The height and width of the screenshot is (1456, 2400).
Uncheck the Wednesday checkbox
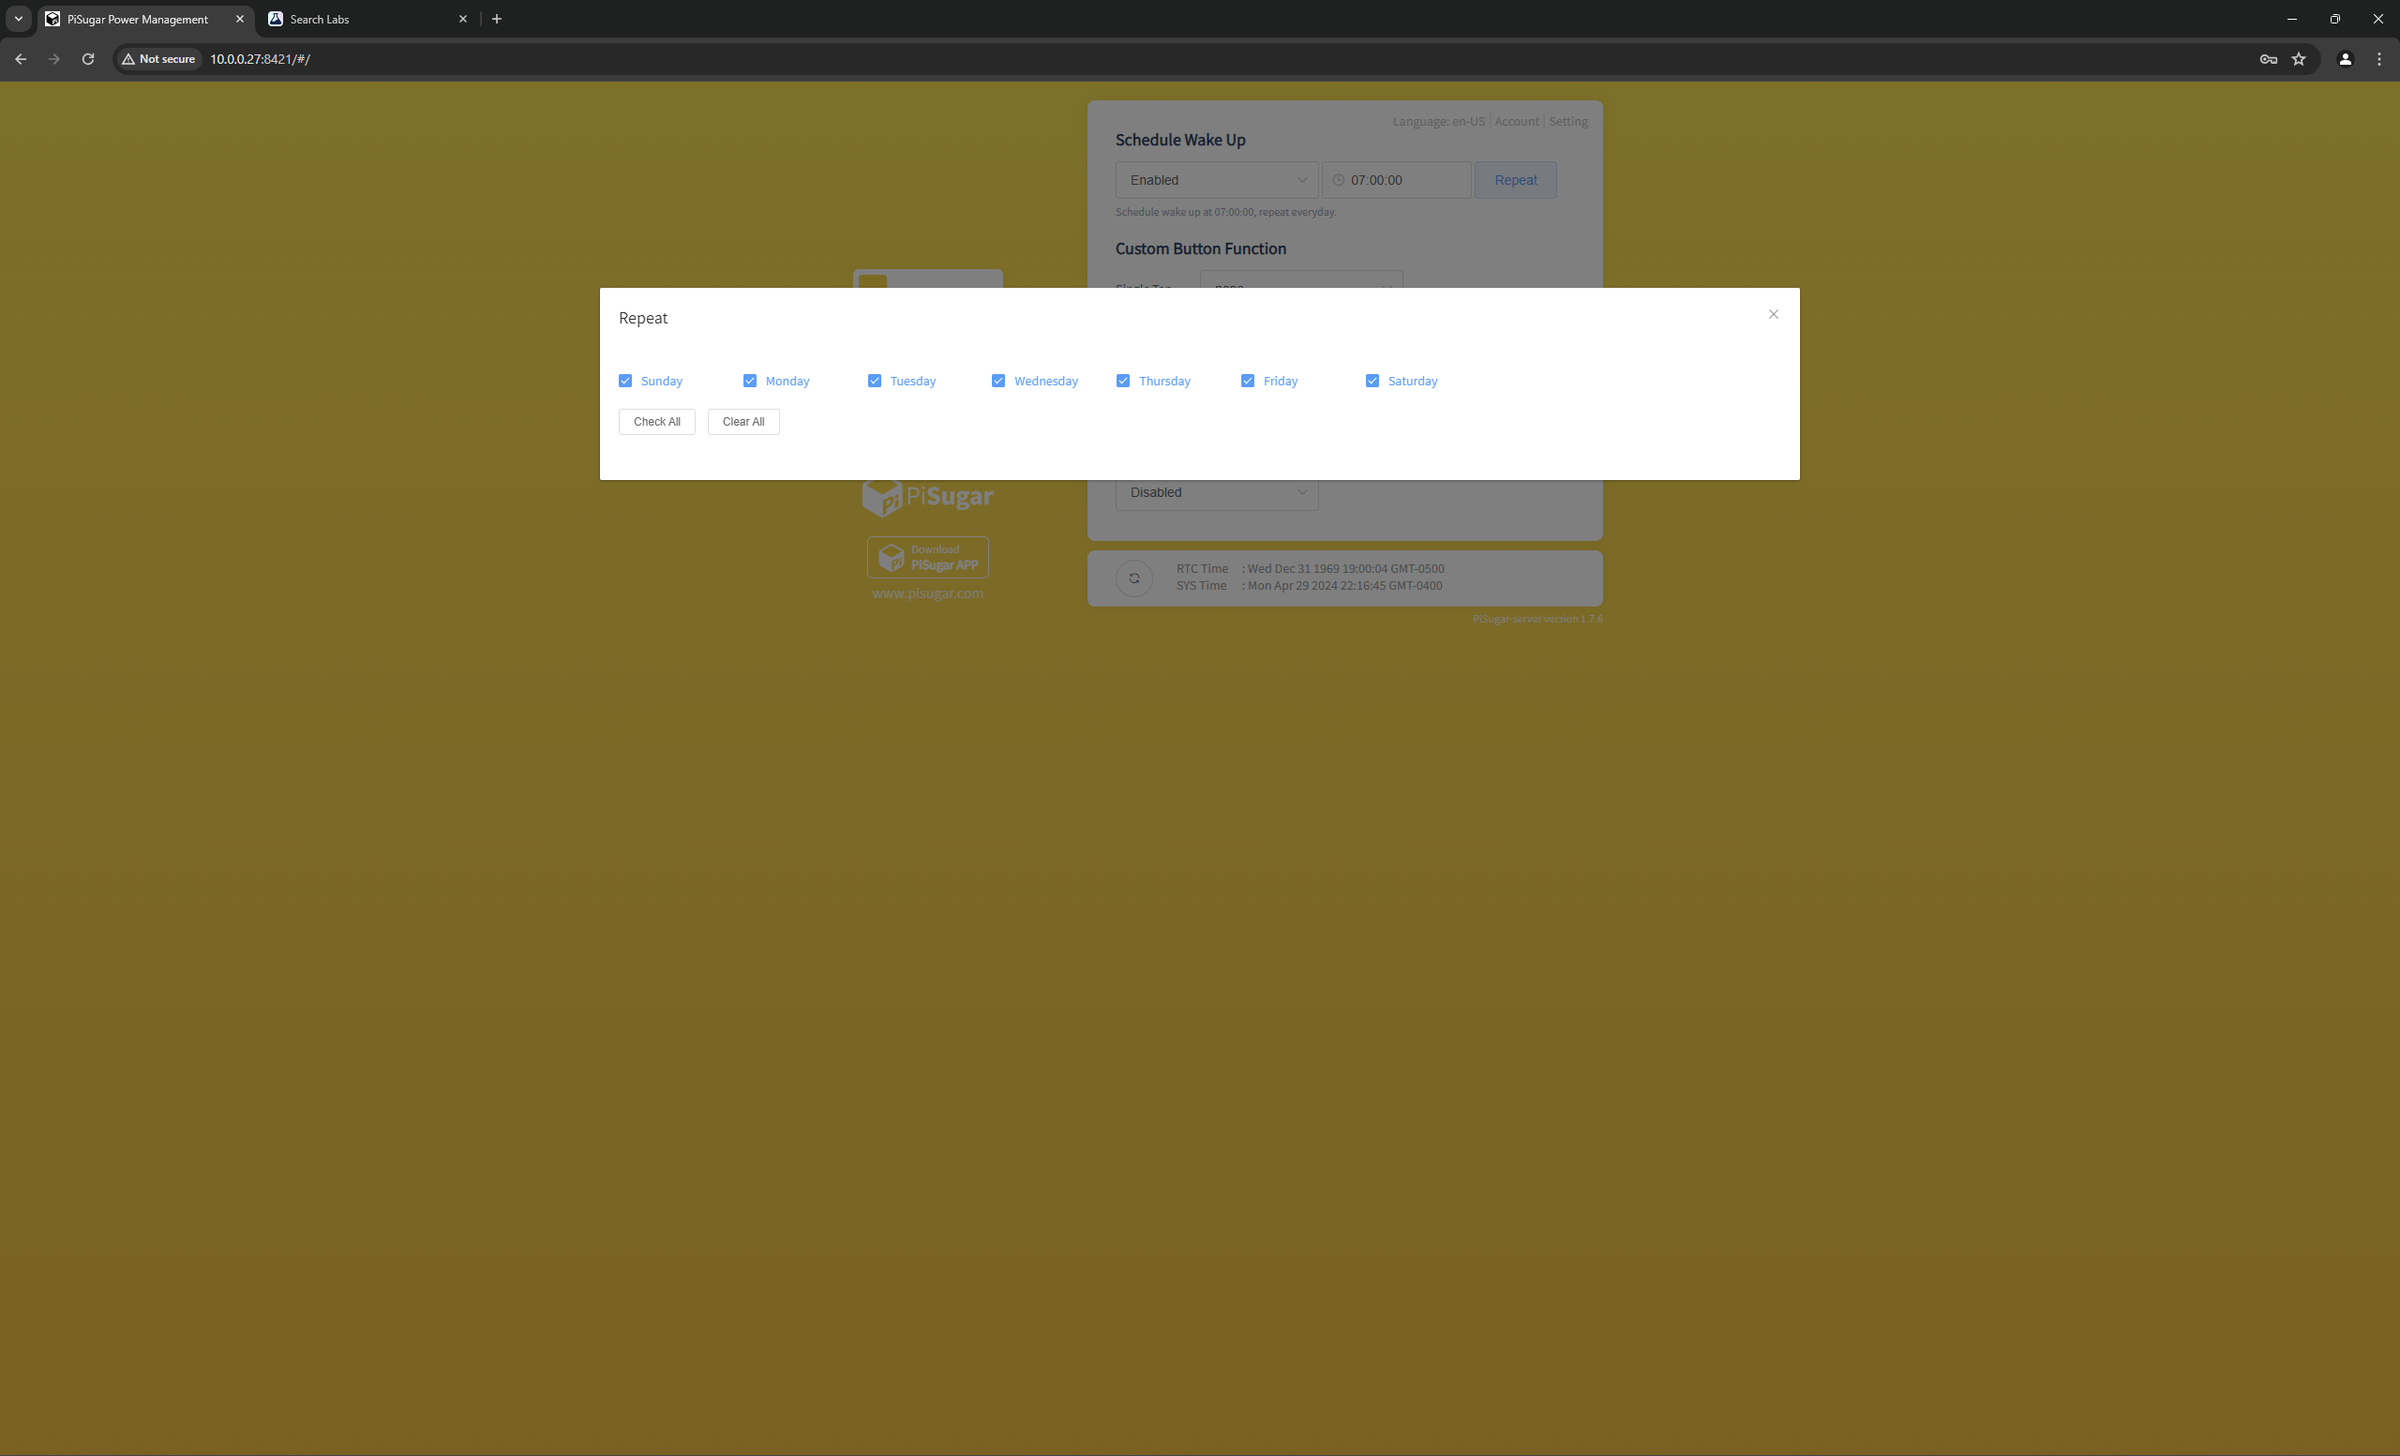998,381
